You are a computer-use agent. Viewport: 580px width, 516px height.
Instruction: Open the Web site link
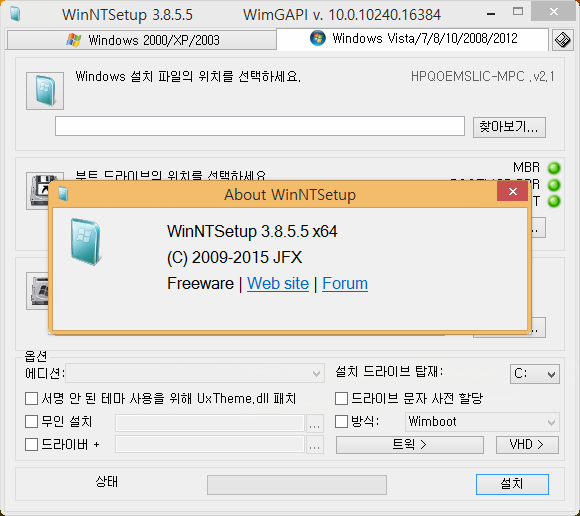click(278, 284)
